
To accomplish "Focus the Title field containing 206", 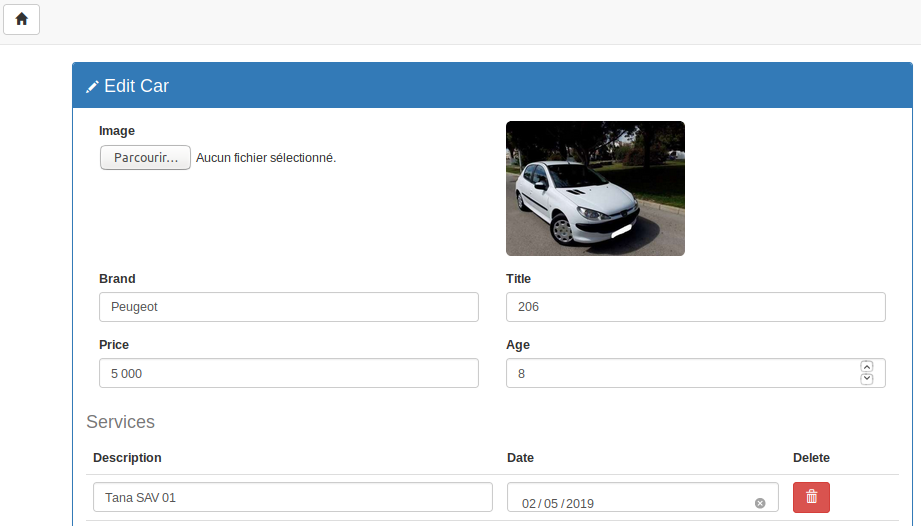I will [x=695, y=307].
